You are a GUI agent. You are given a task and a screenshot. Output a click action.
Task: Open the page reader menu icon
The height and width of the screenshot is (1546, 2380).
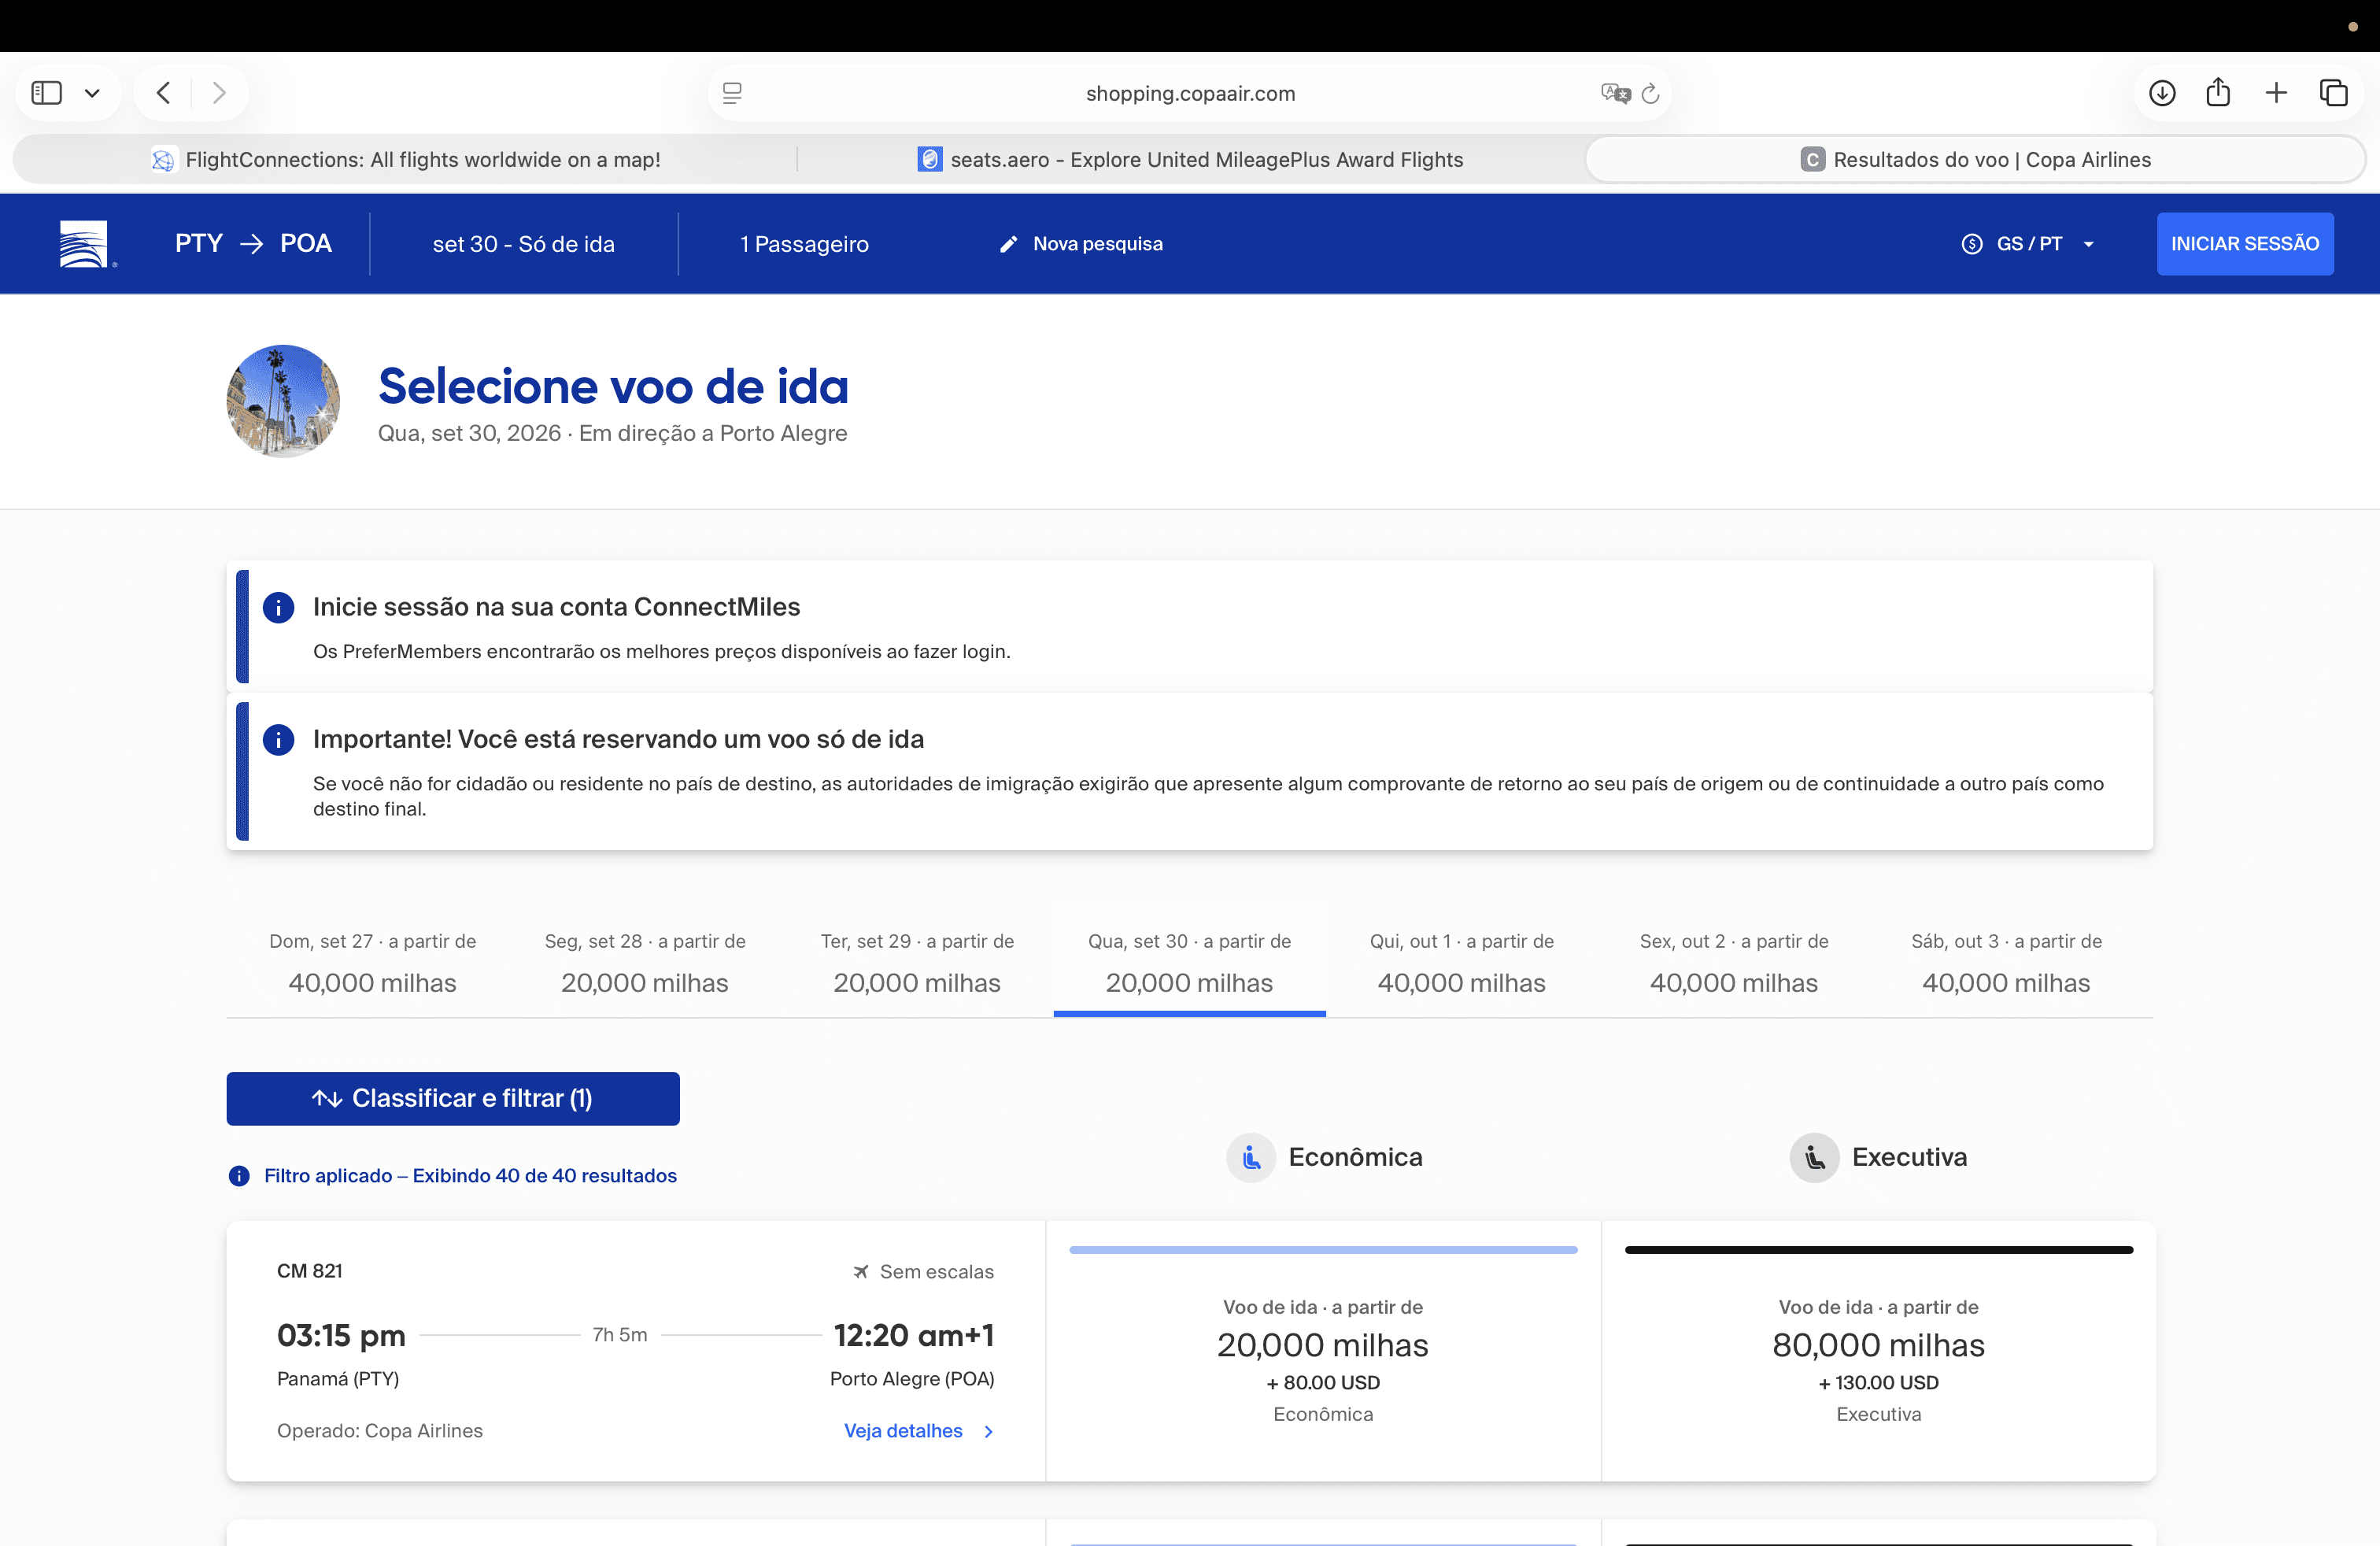(732, 93)
